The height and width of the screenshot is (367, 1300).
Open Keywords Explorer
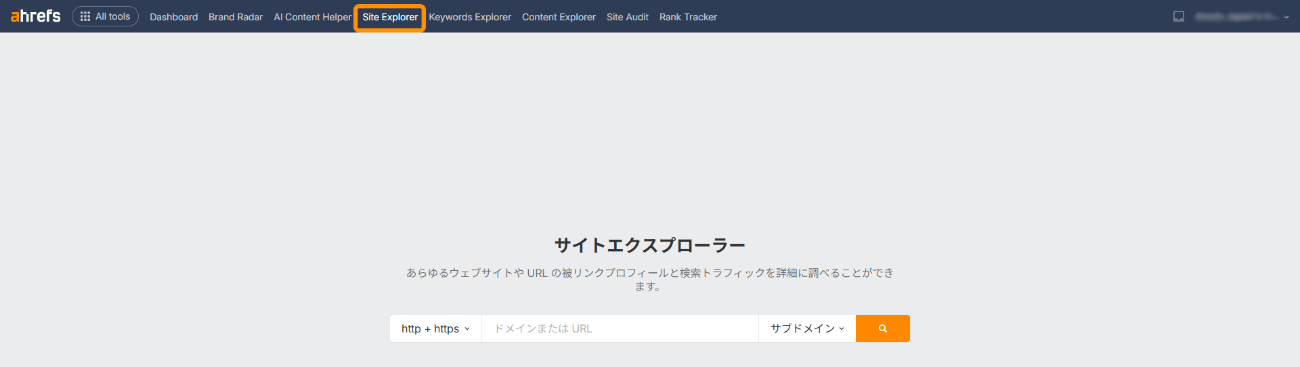470,17
